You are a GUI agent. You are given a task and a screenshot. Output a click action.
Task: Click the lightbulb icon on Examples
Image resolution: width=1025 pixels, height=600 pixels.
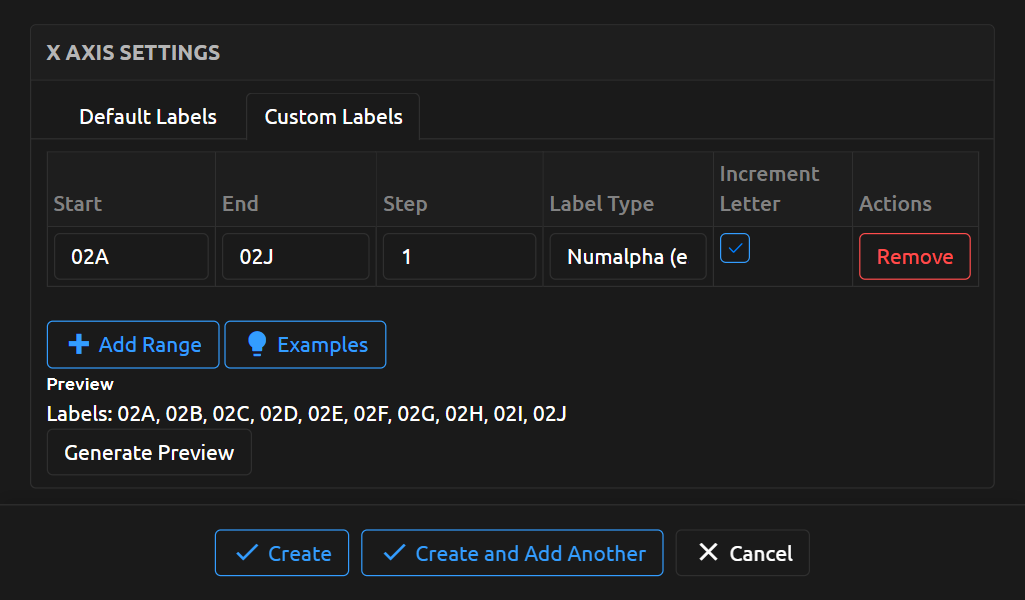[257, 345]
